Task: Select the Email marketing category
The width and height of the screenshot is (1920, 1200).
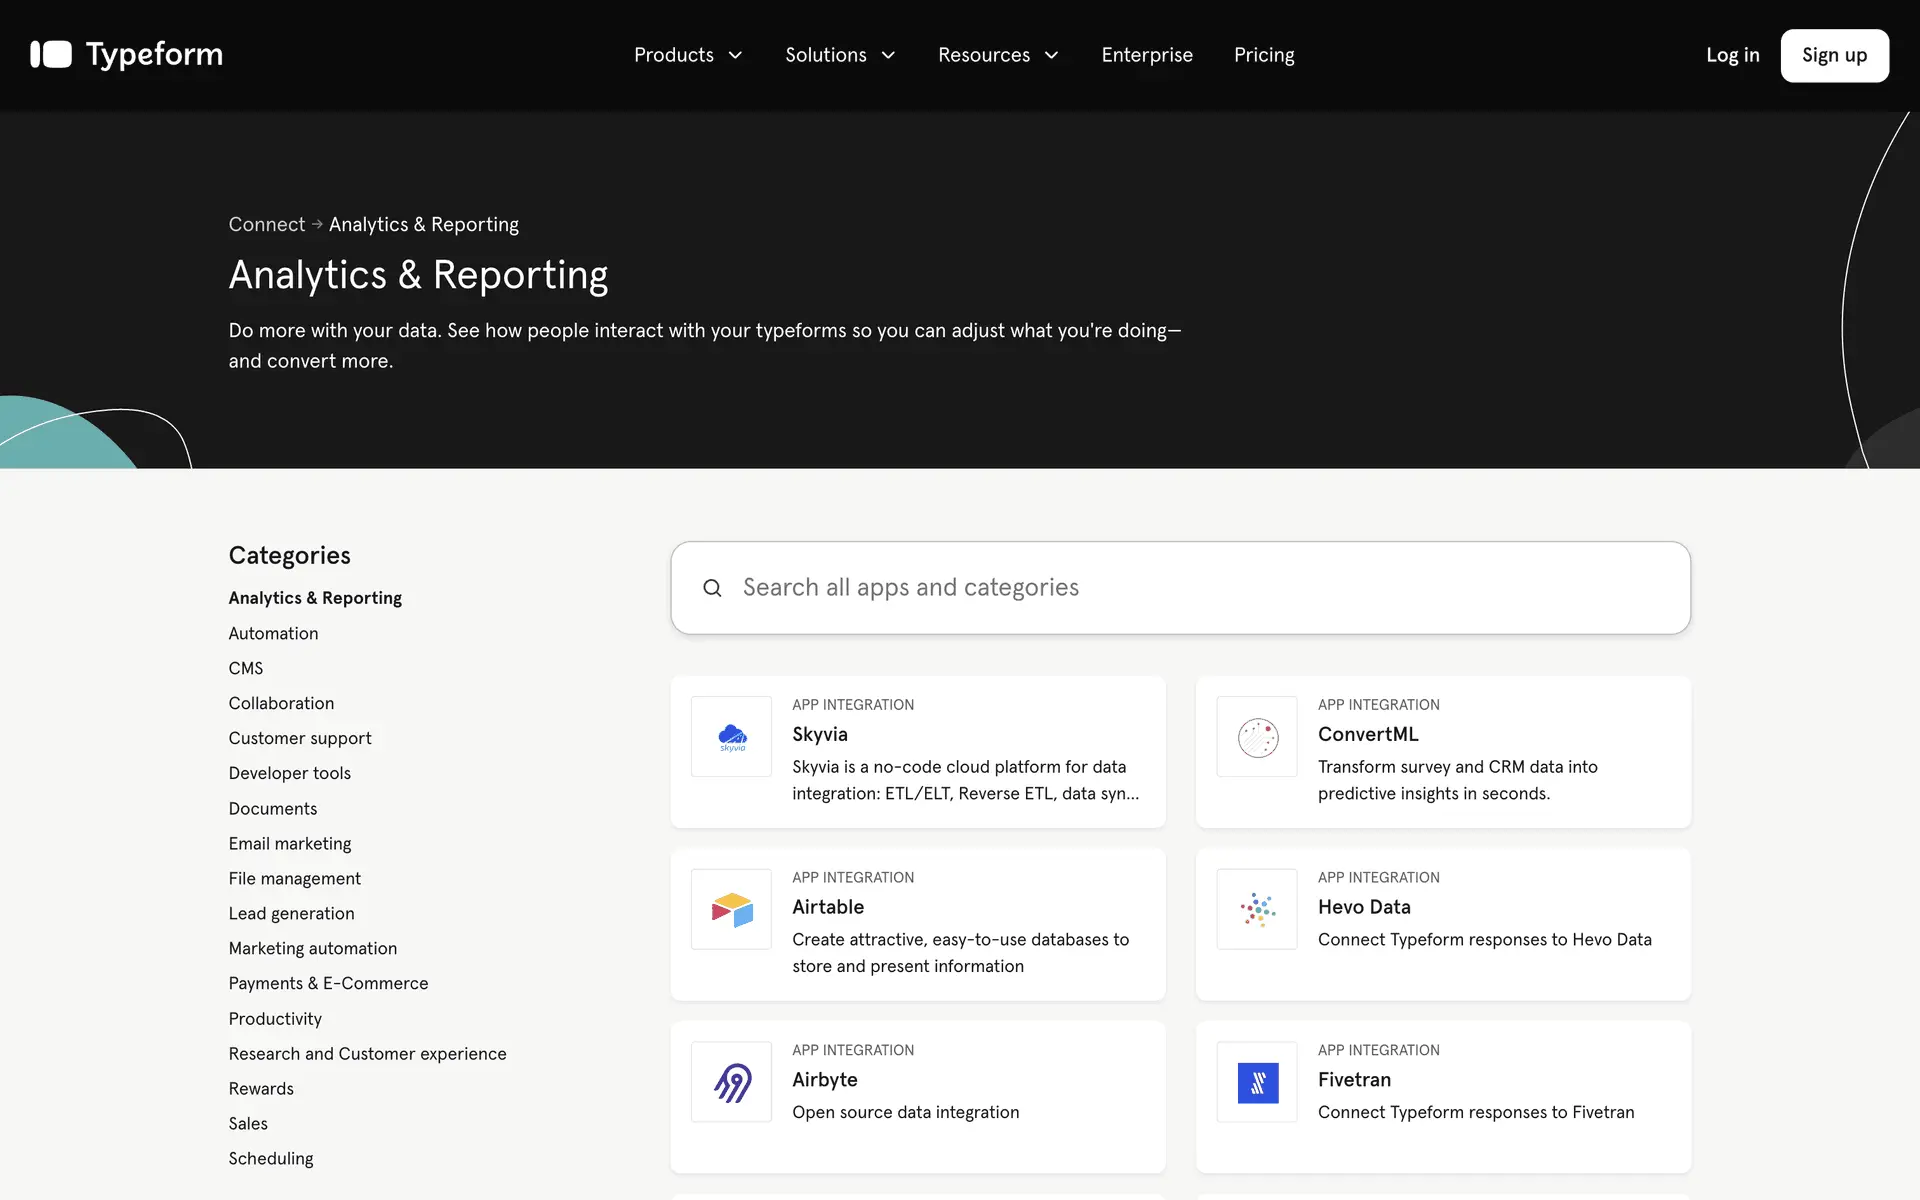Action: click(x=289, y=843)
